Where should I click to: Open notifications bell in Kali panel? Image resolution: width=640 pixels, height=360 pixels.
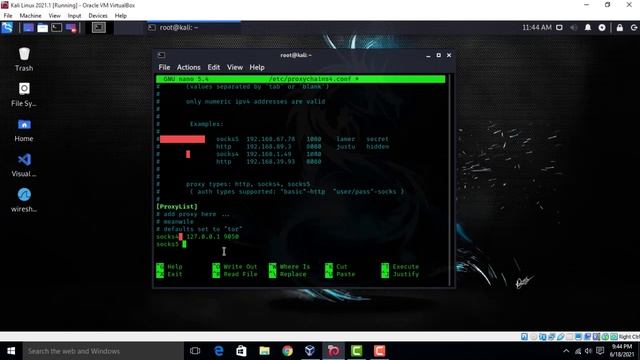tap(588, 28)
